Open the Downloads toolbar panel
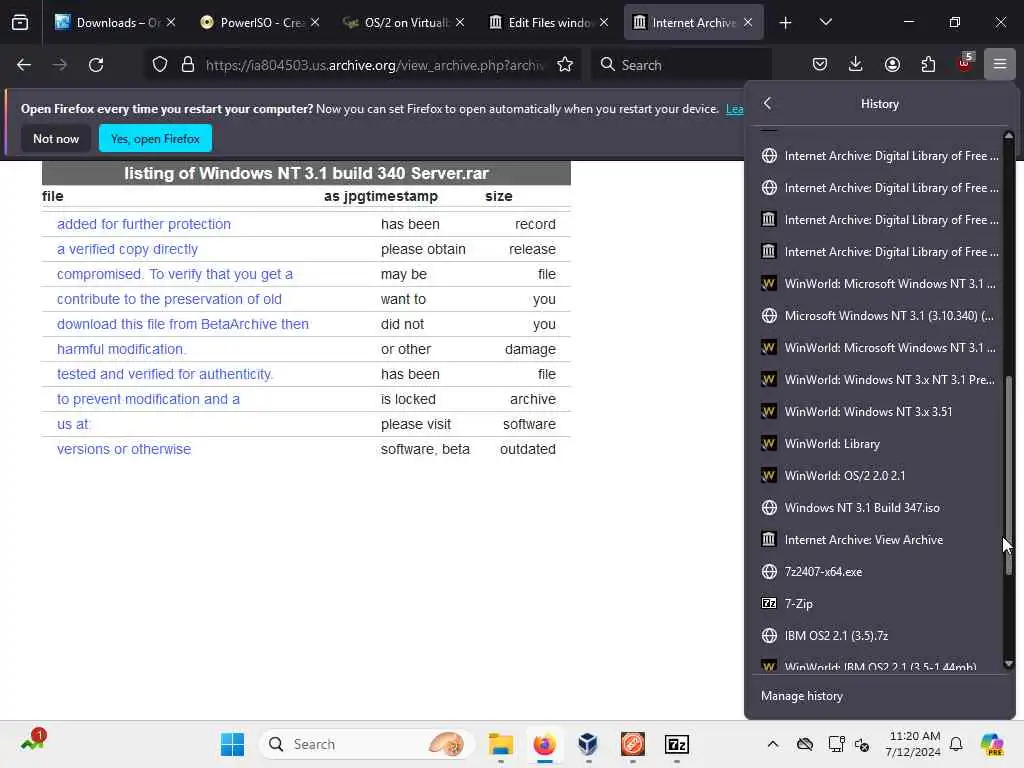This screenshot has height=768, width=1024. [x=856, y=65]
